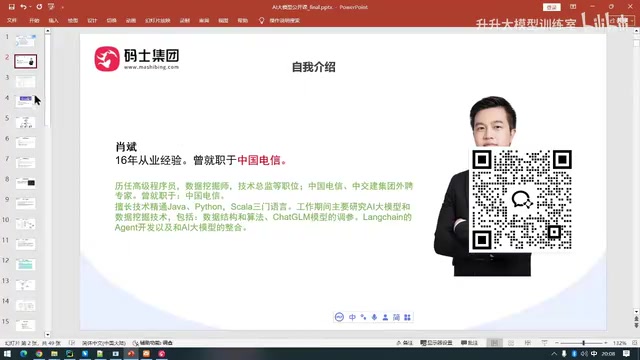Select slide 5 thumbnail

pyautogui.click(x=25, y=122)
